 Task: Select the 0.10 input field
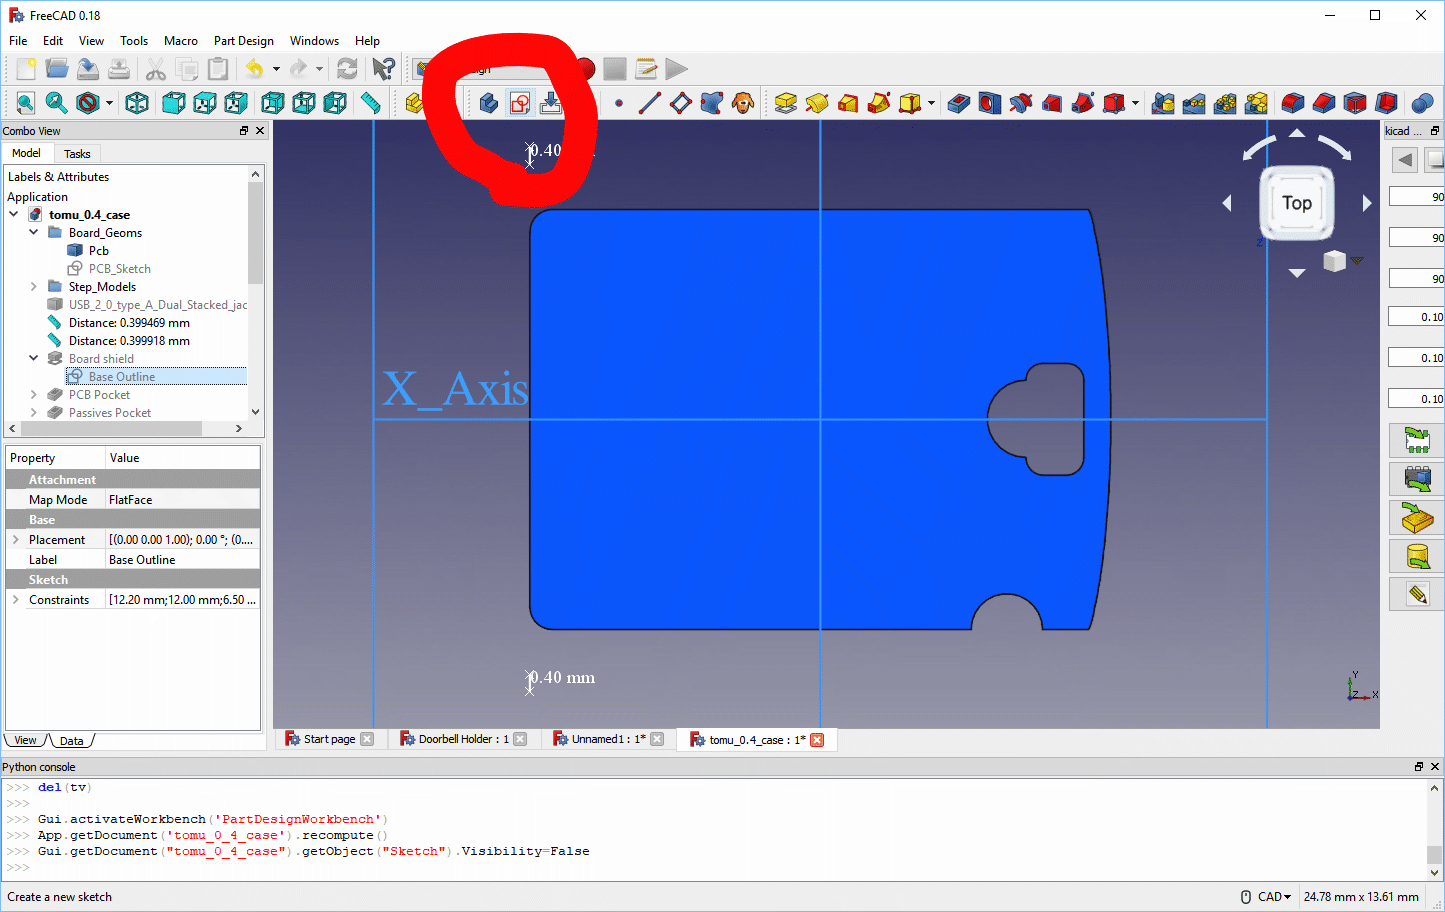tap(1416, 315)
